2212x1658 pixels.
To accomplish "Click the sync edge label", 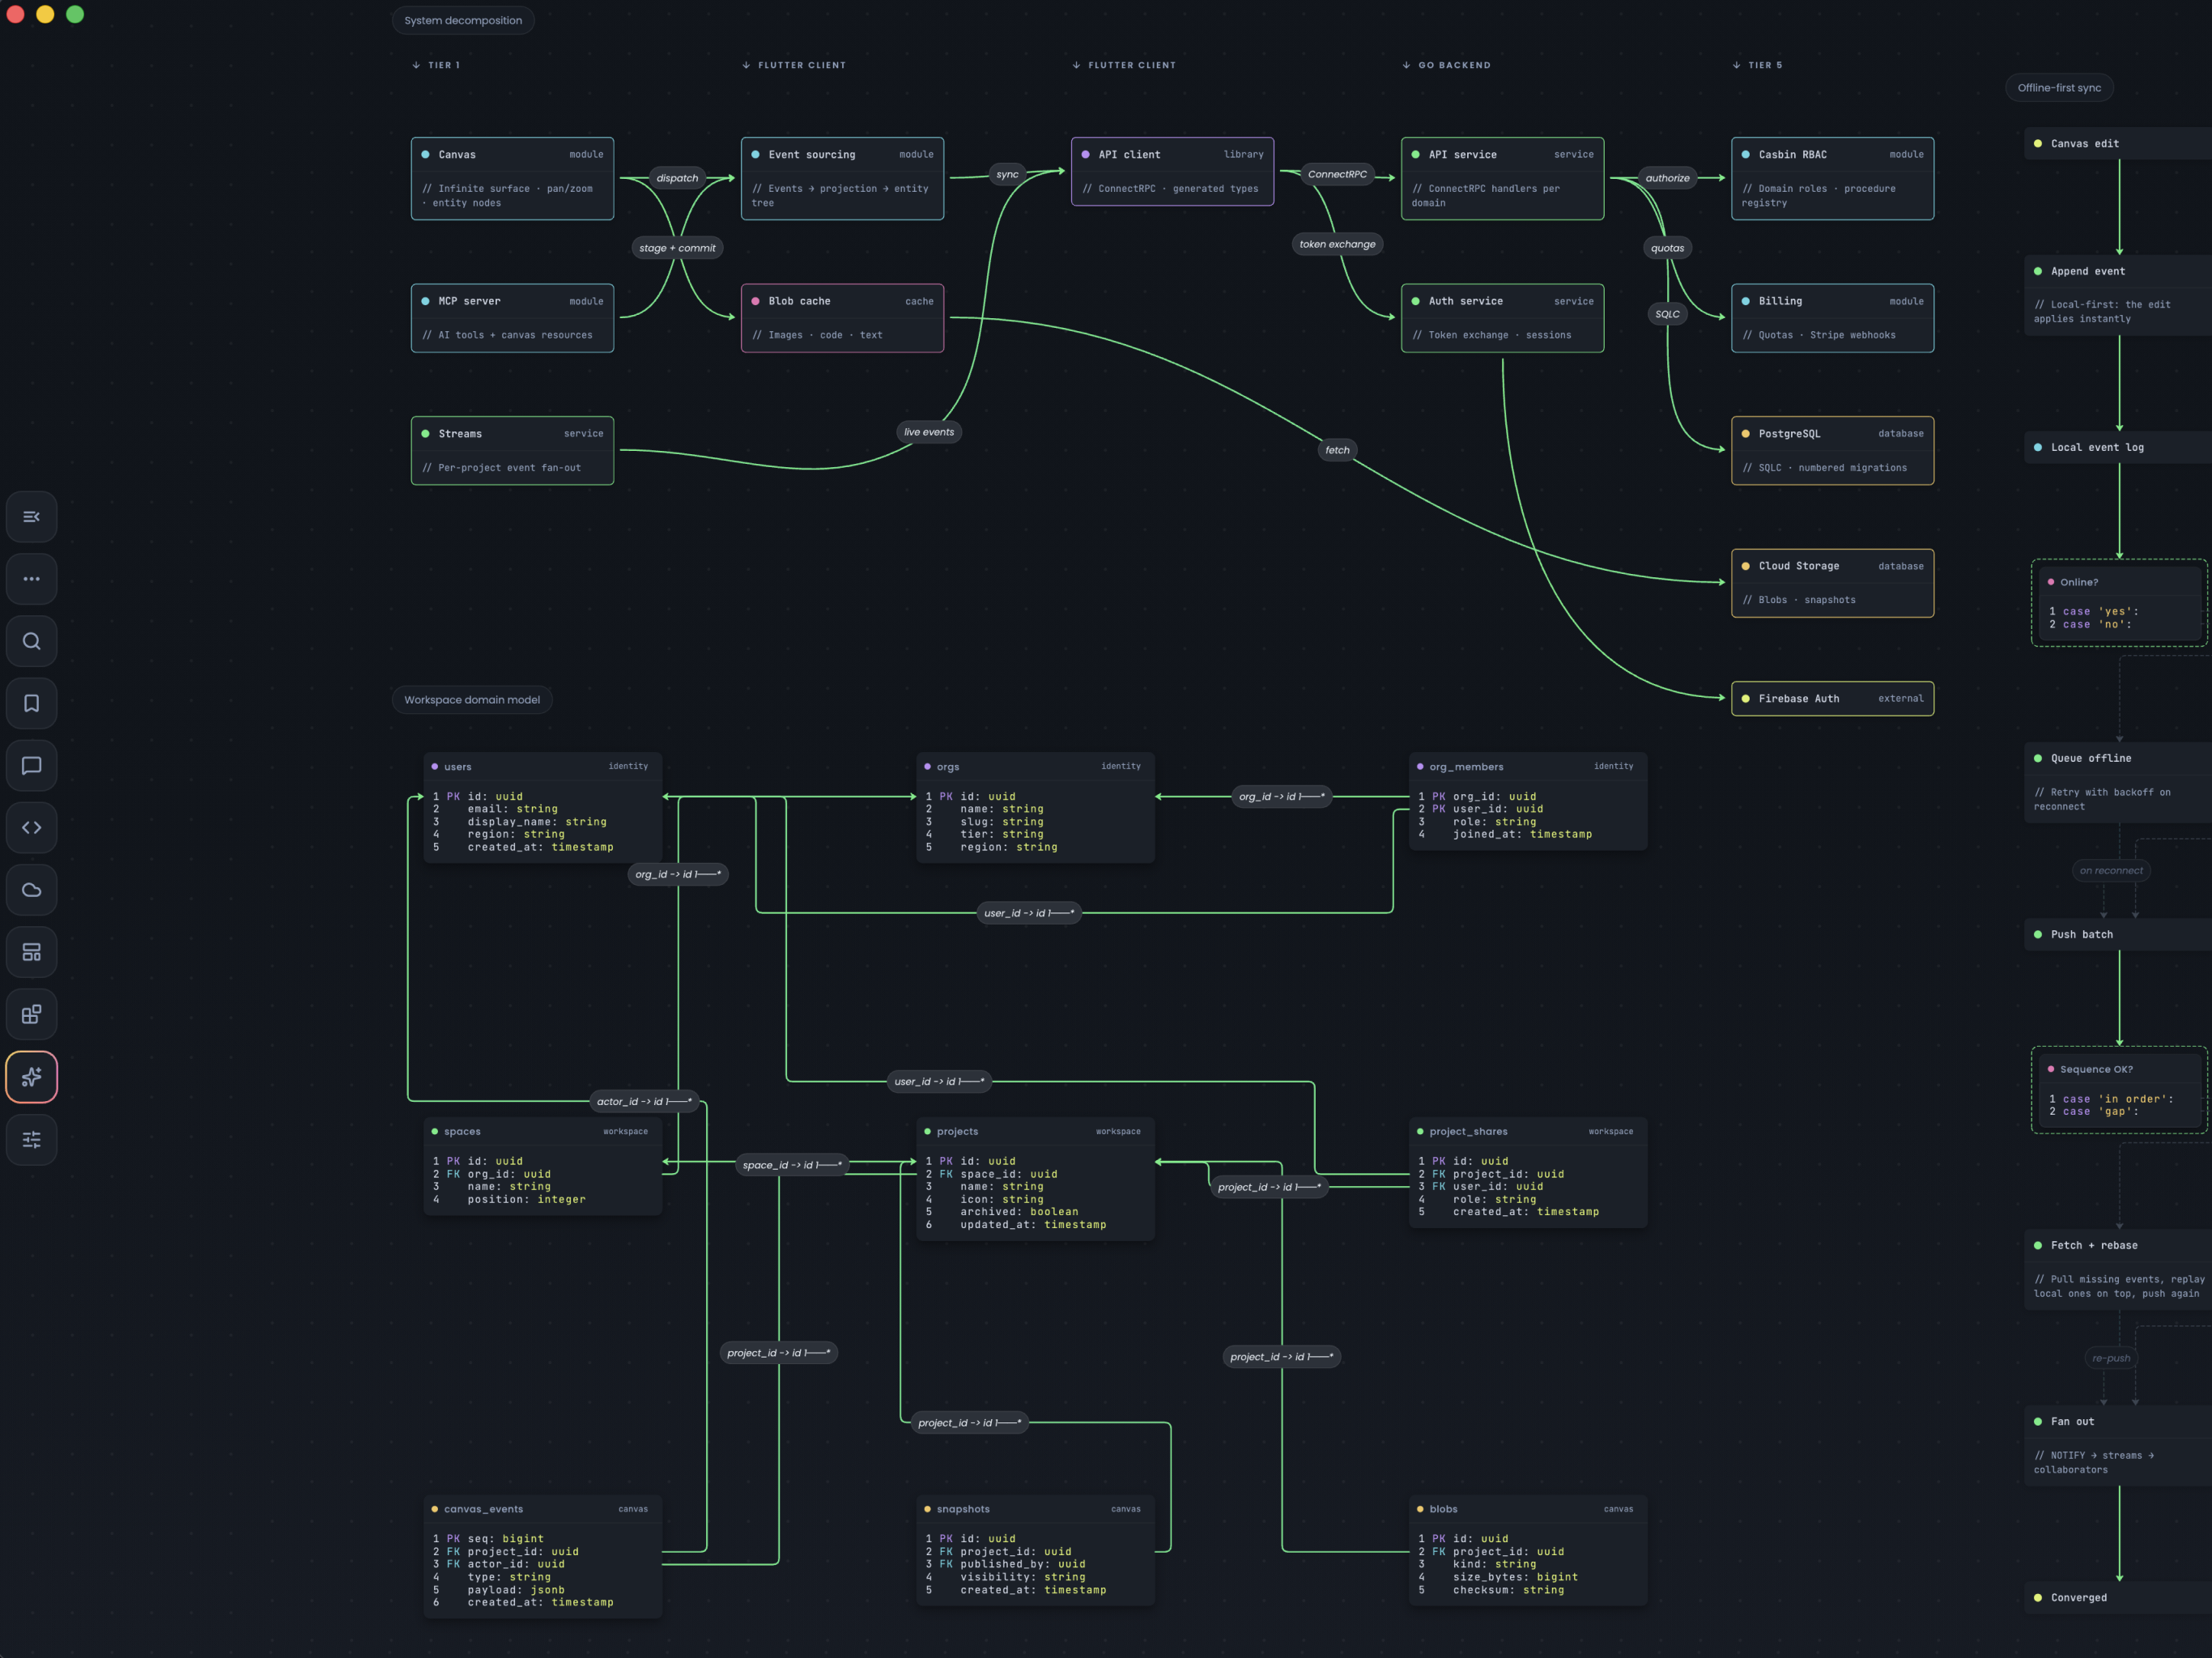I will coord(1007,174).
